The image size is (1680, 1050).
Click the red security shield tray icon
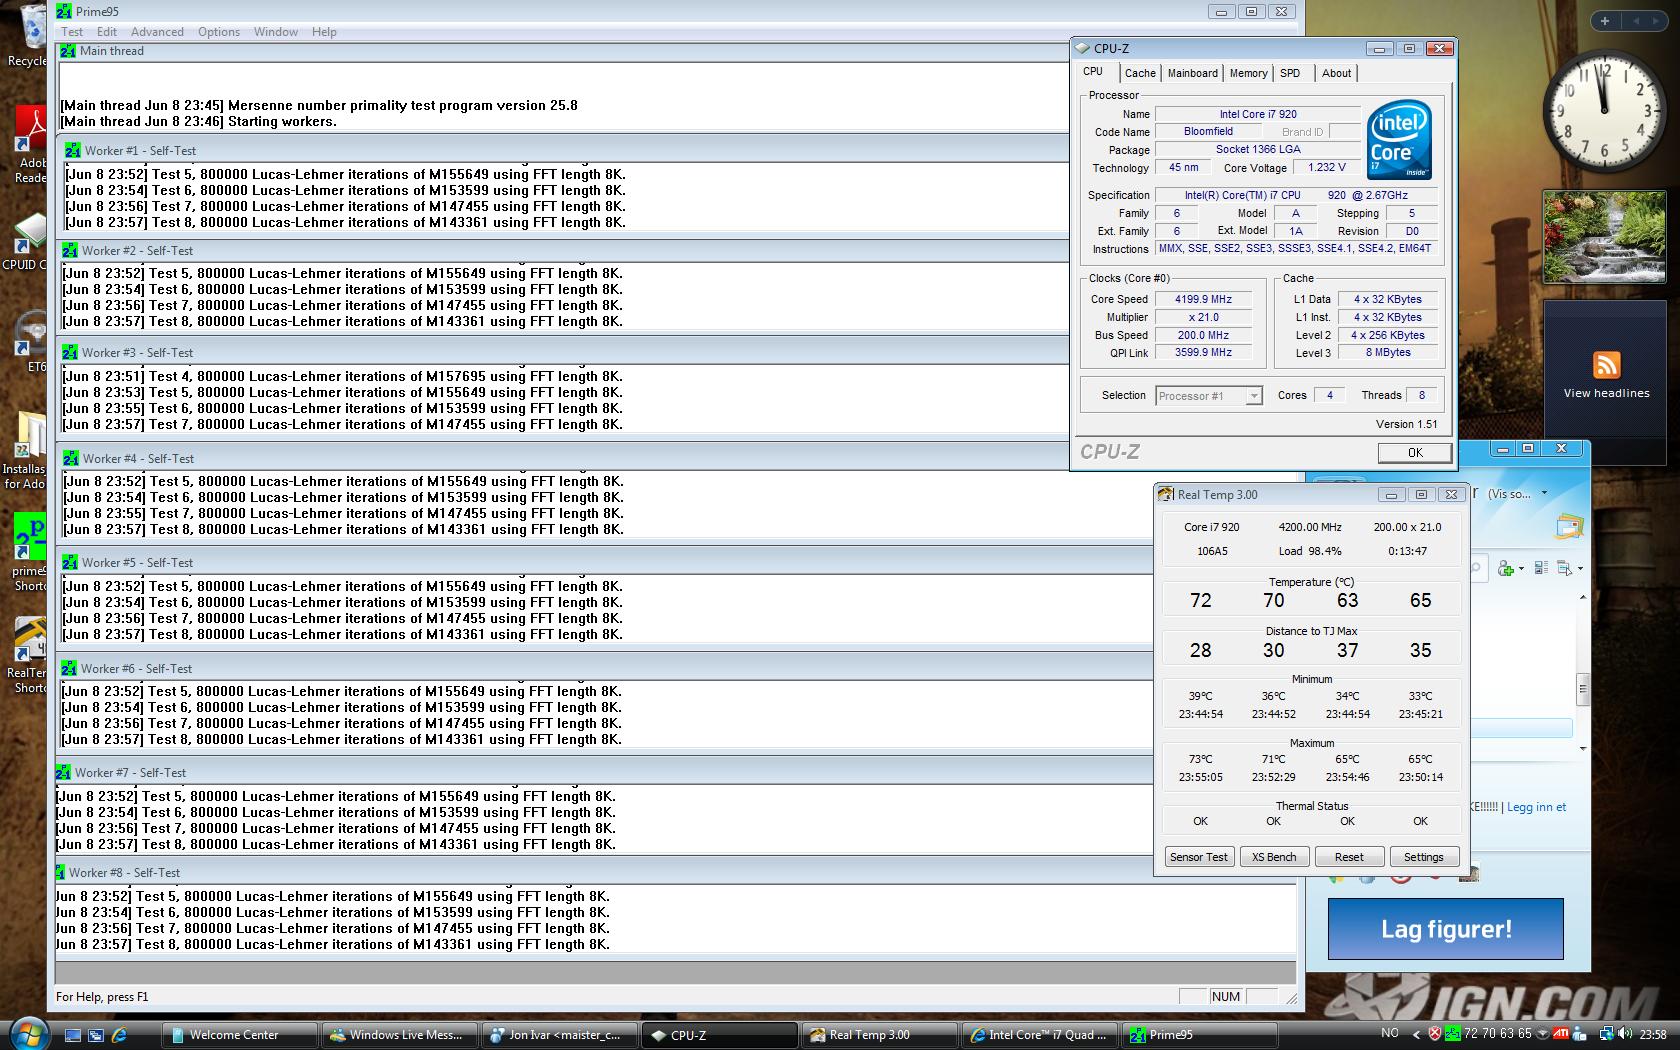(1435, 1033)
